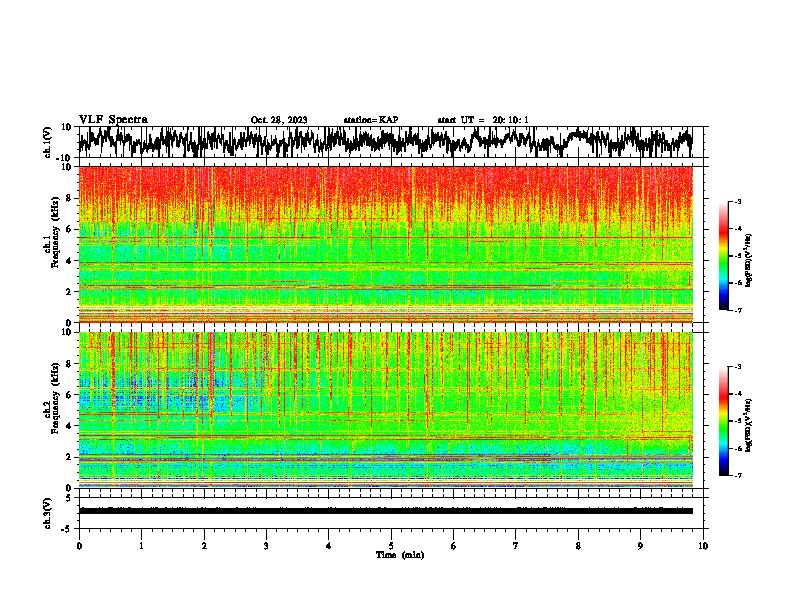
Task: Click the "-3" tick on ch.2 colorbar
Action: point(738,367)
